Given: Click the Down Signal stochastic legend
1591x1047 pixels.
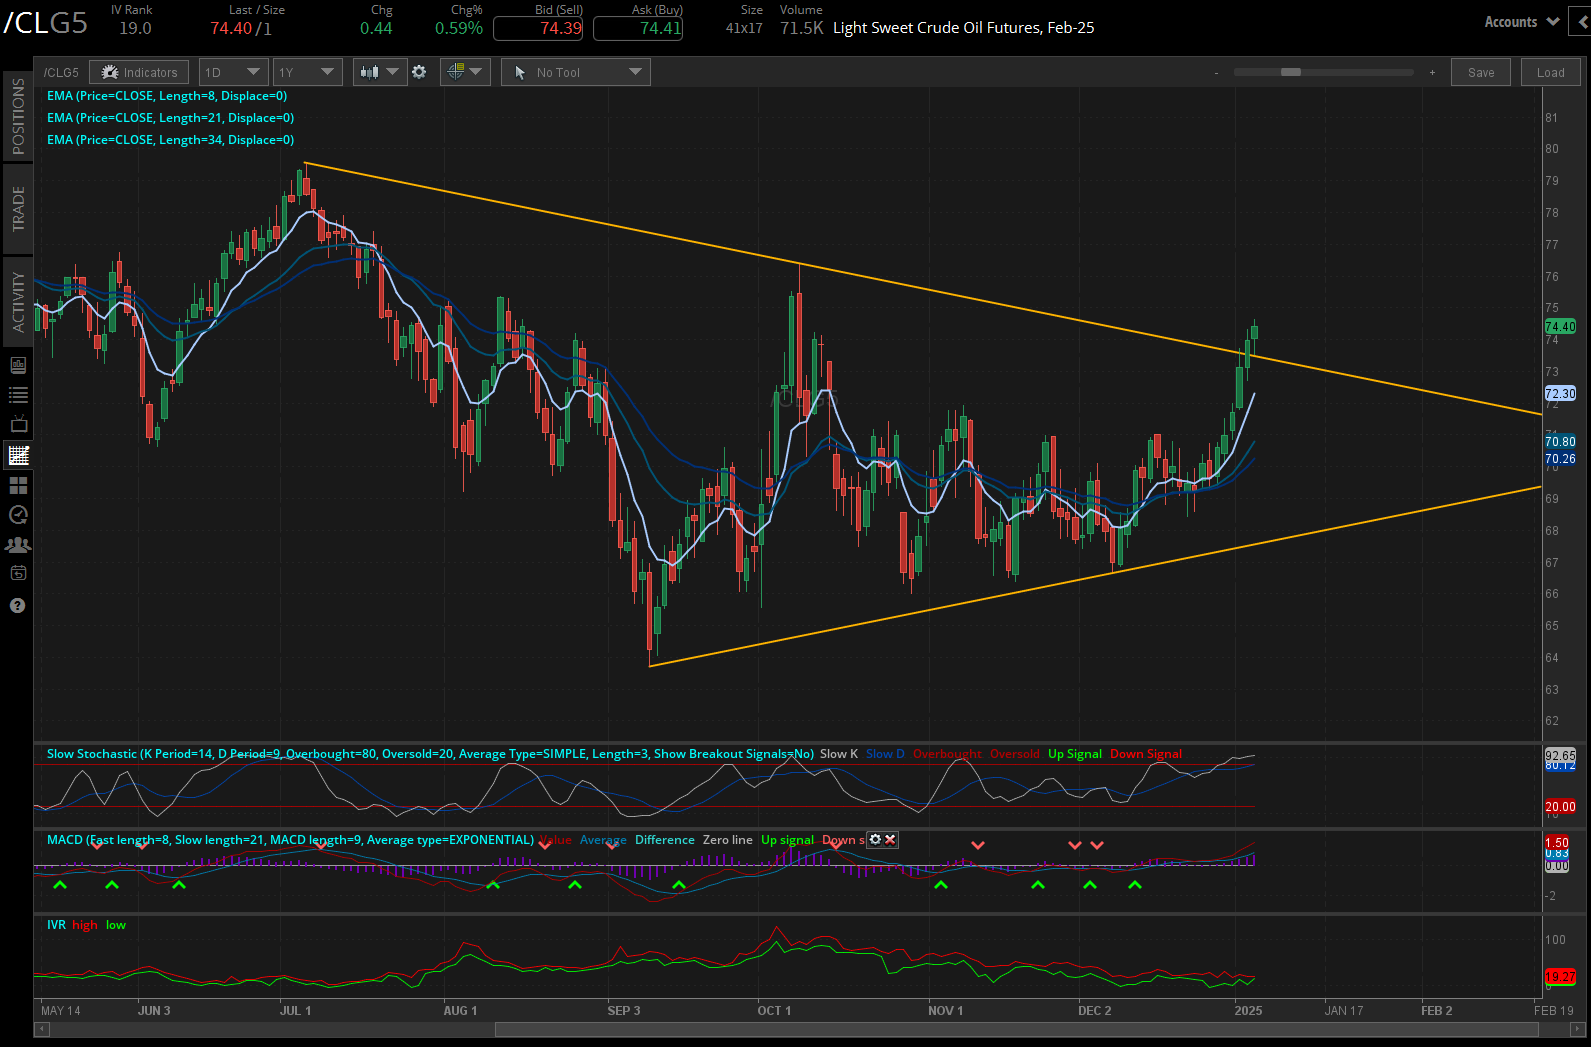Looking at the screenshot, I should pos(1146,754).
